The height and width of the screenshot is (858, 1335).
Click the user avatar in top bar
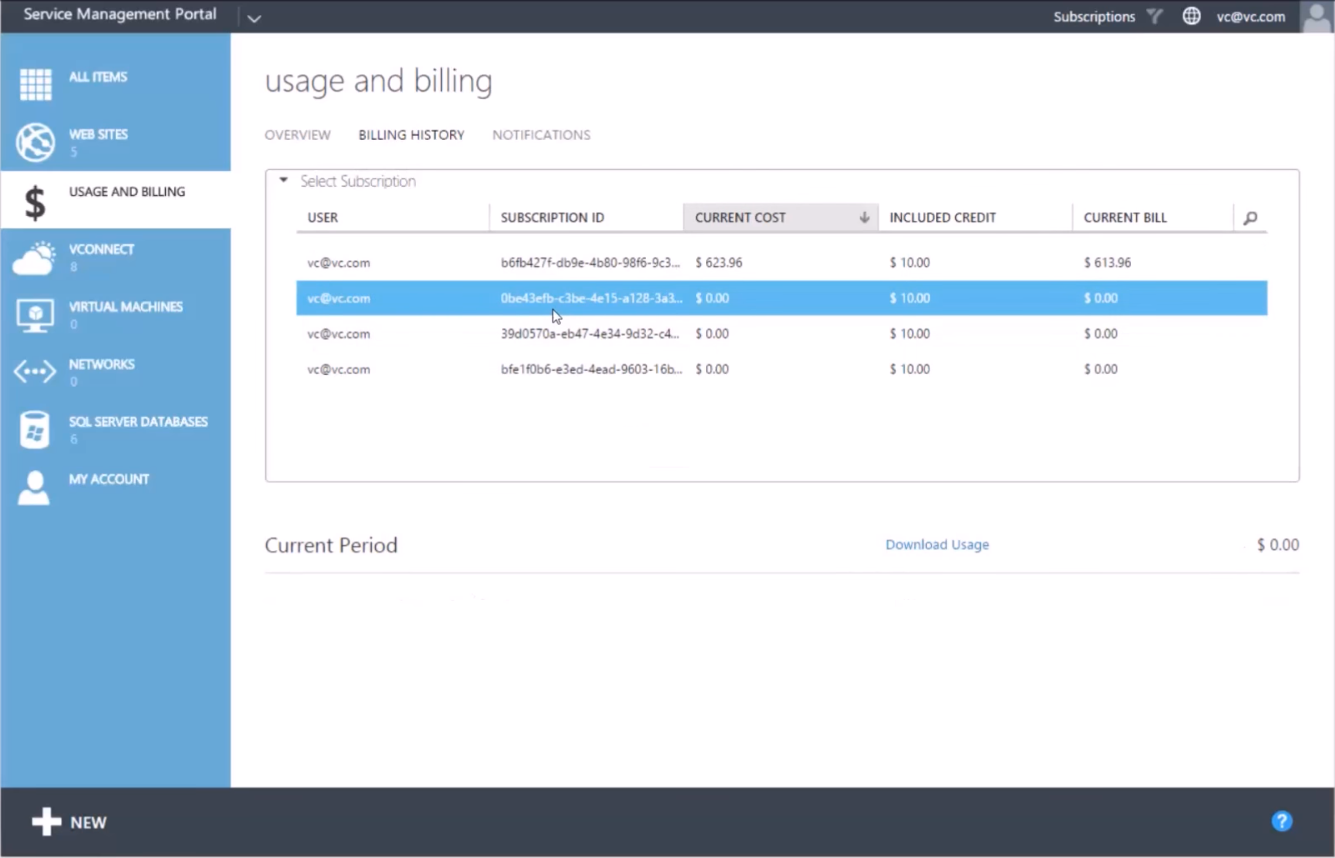coord(1317,16)
